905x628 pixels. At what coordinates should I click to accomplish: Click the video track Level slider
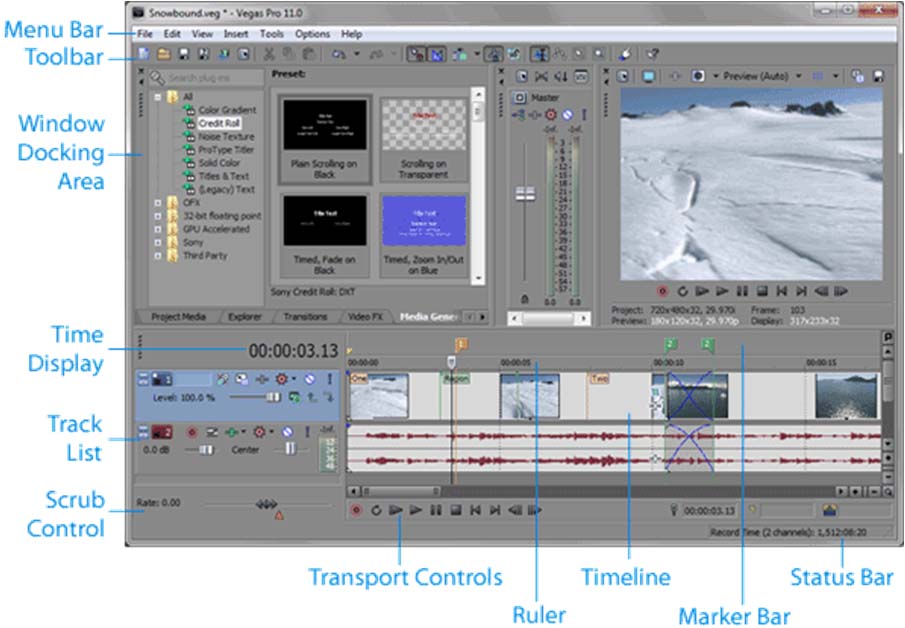[x=255, y=397]
